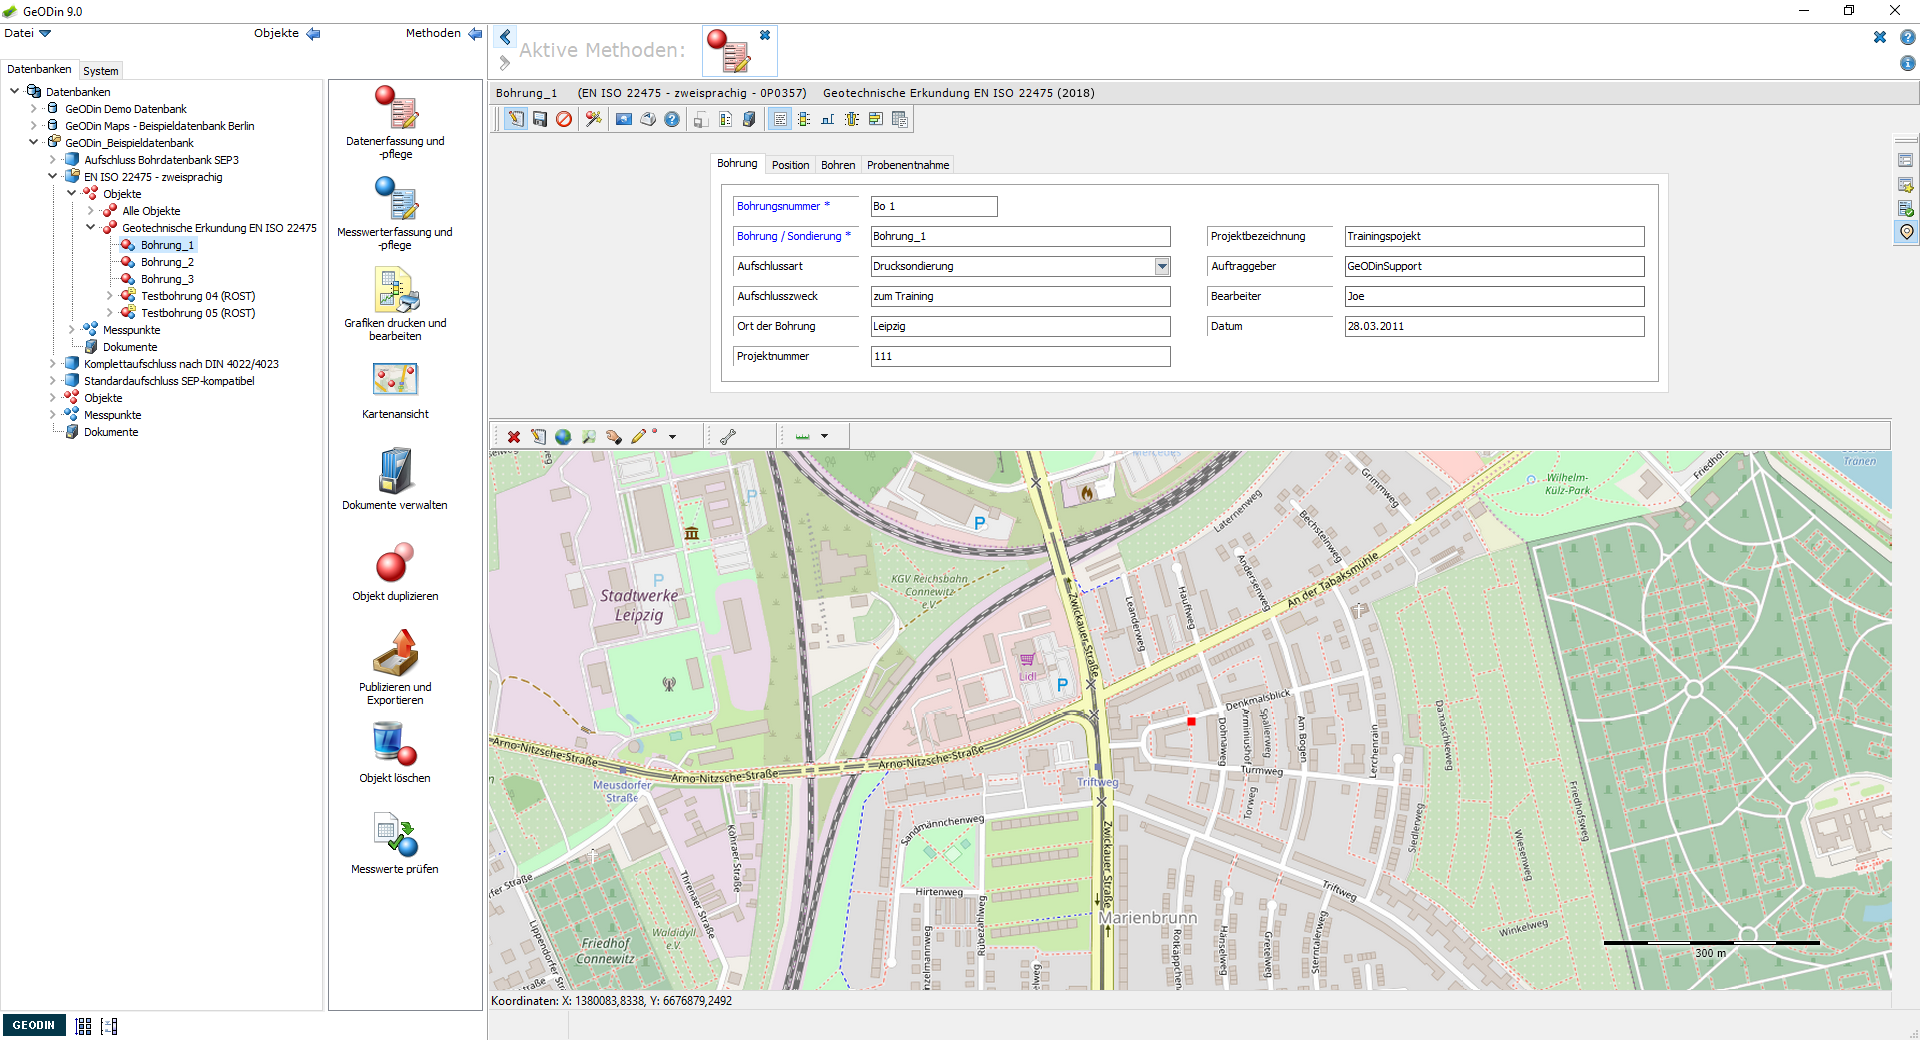Image resolution: width=1920 pixels, height=1040 pixels.
Task: Click the Bohrungsnummer input field
Action: click(934, 206)
